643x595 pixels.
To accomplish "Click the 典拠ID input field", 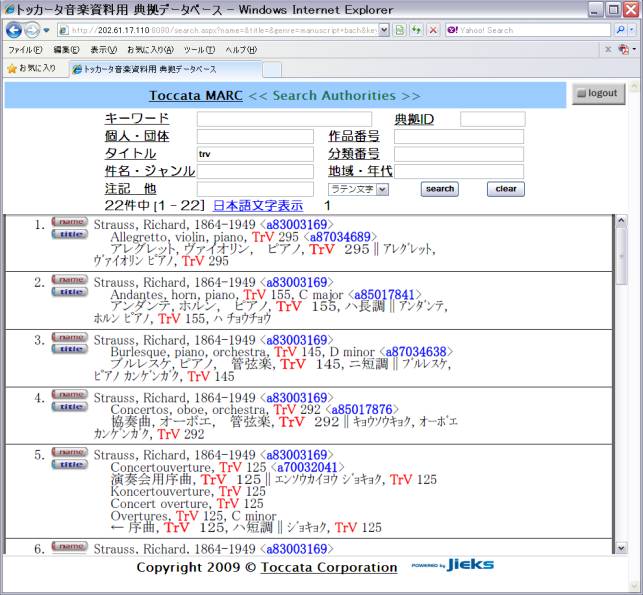I will pos(493,119).
